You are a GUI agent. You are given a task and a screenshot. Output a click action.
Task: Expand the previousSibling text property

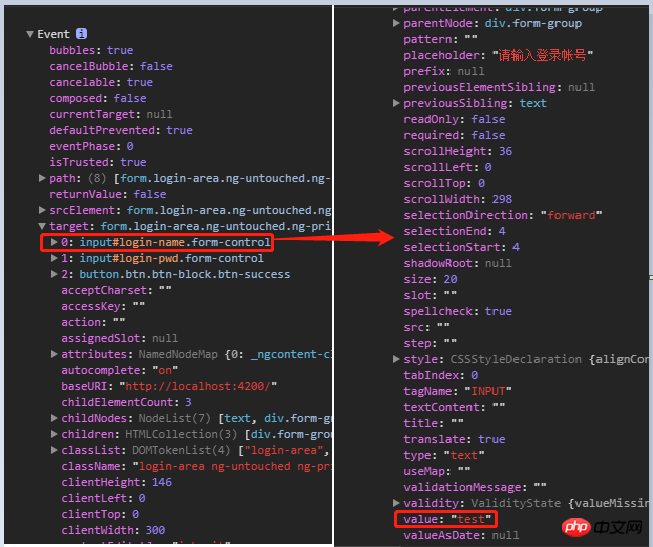coord(396,103)
